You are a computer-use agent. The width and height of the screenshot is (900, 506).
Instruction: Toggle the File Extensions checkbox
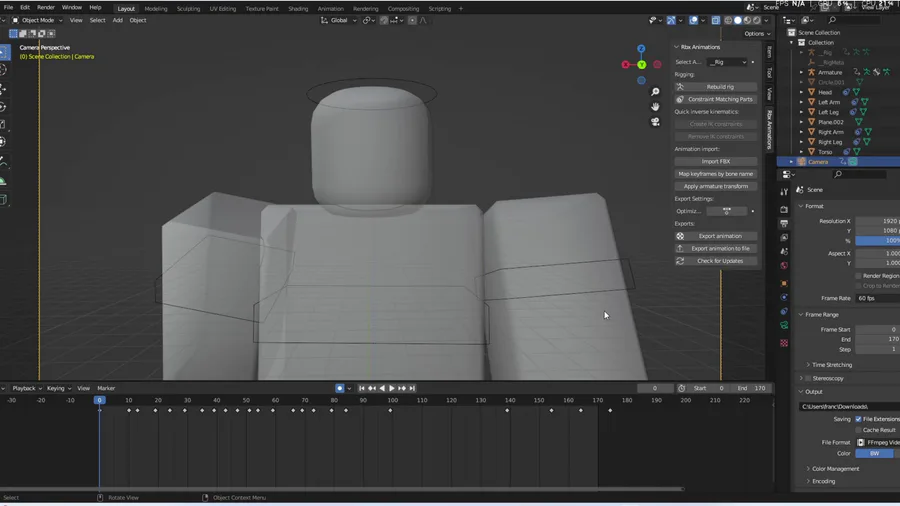859,419
